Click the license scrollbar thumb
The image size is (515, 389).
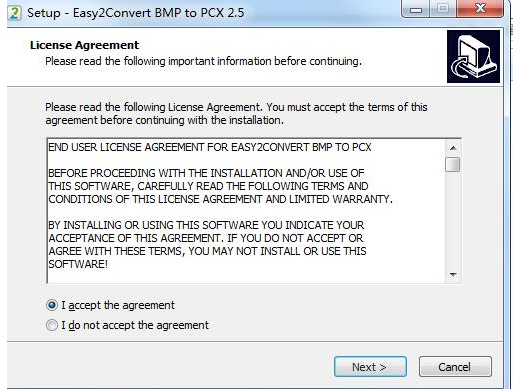453,164
